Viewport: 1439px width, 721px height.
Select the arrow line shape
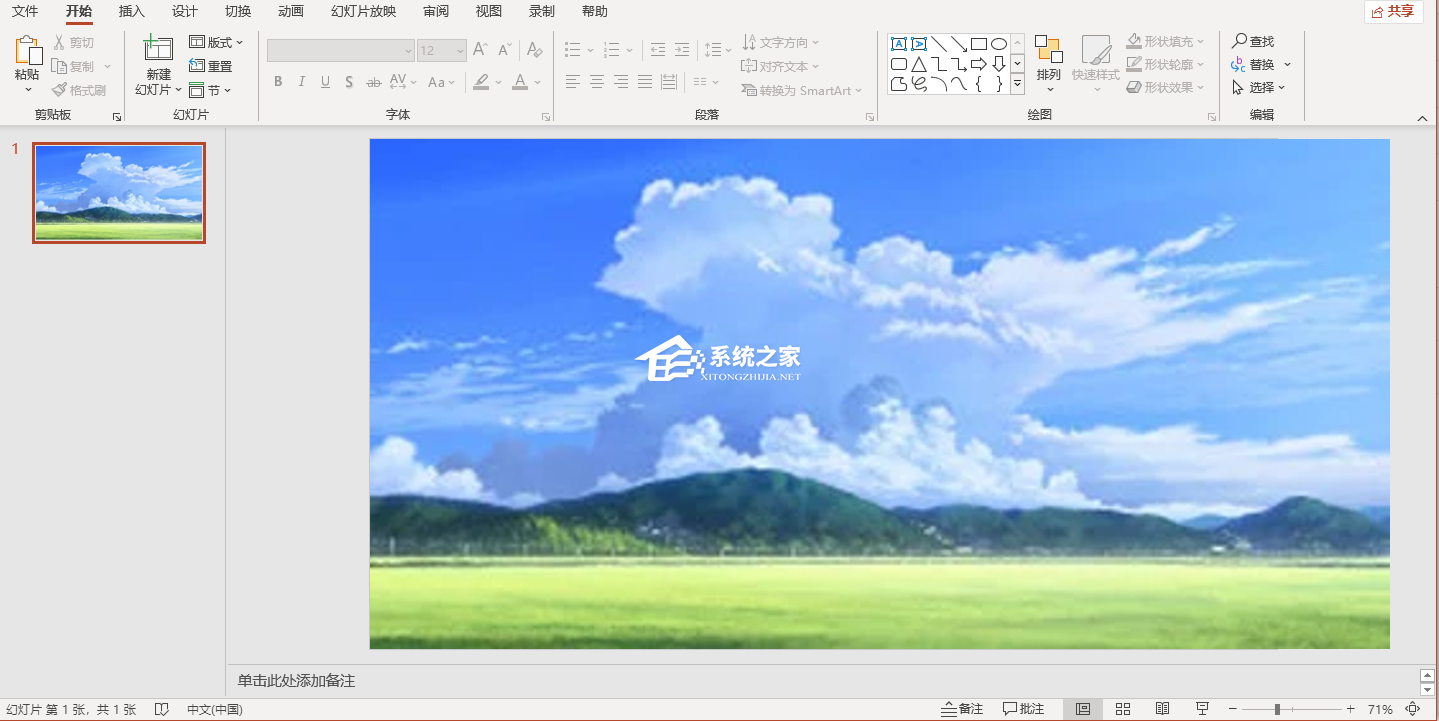(958, 44)
